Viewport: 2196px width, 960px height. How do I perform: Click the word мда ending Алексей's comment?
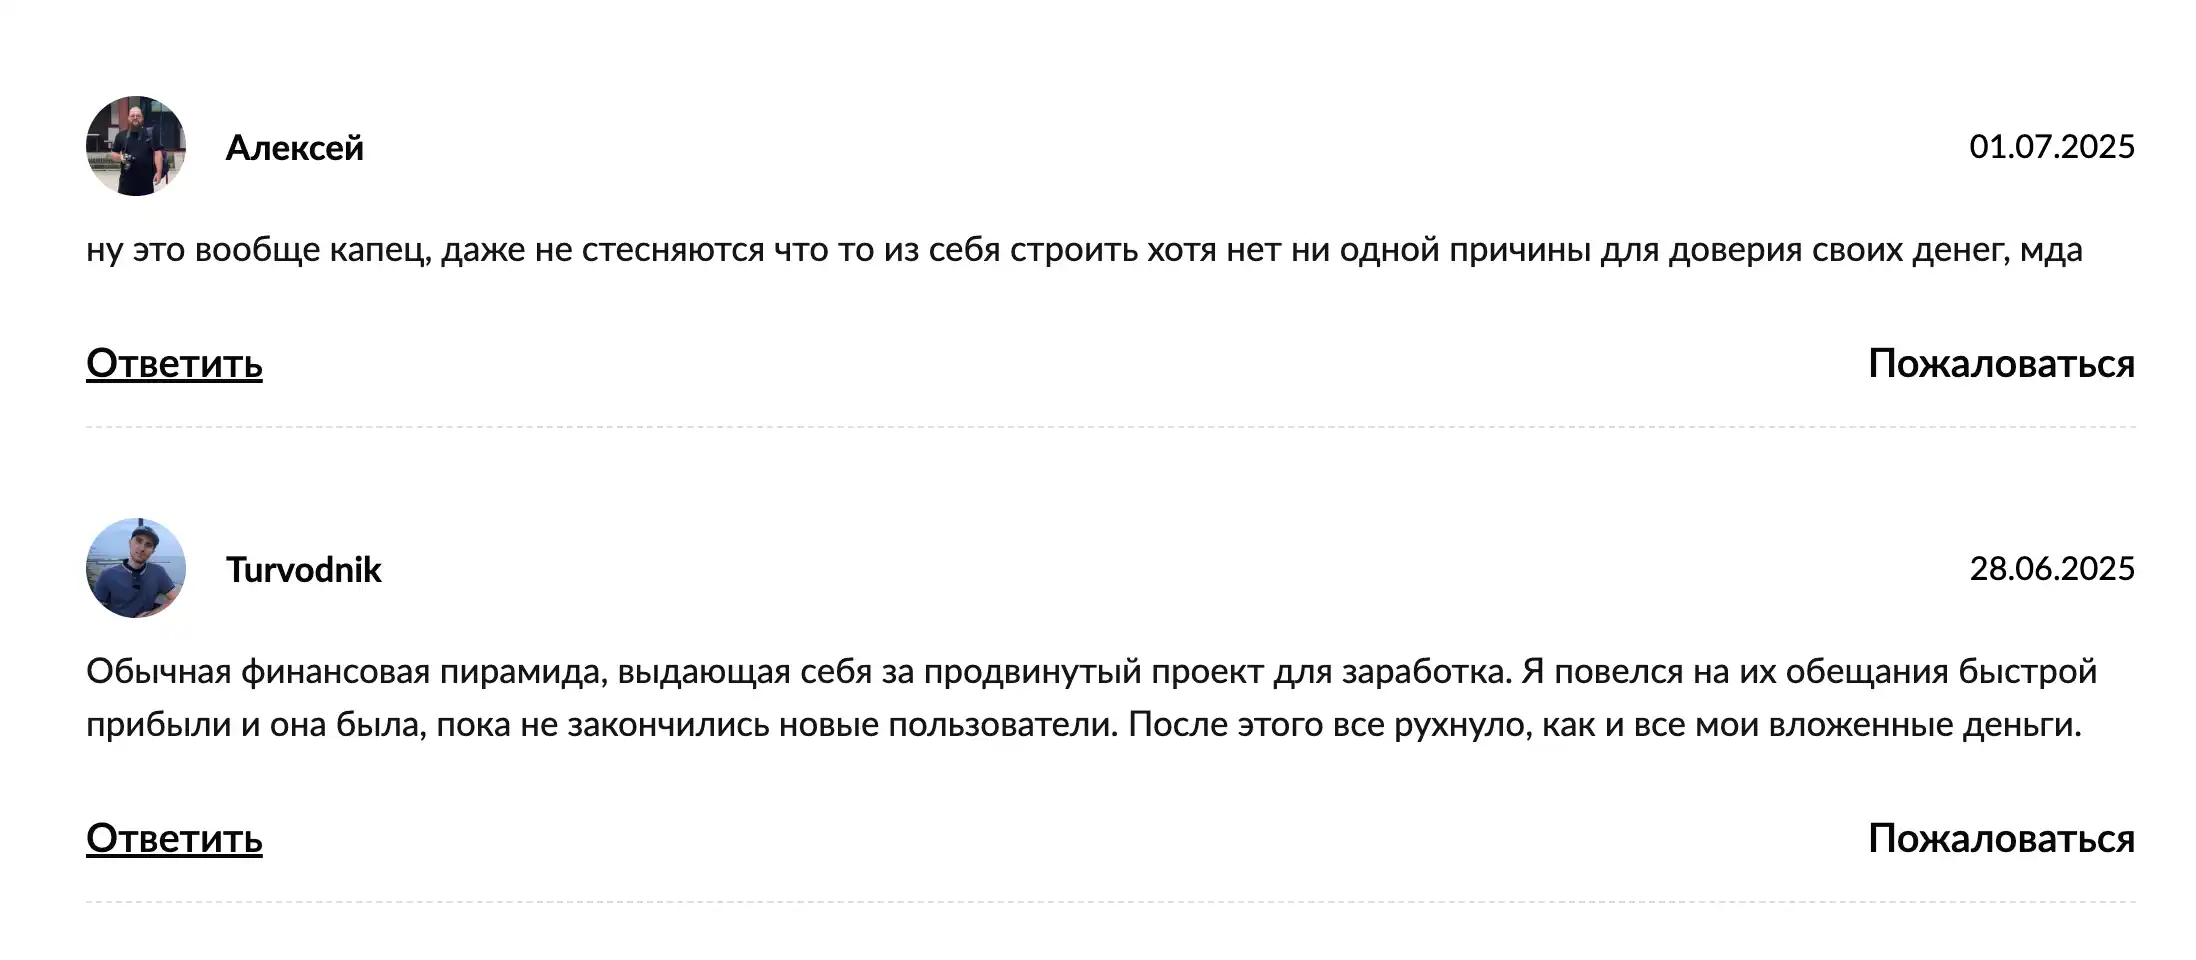click(2051, 250)
